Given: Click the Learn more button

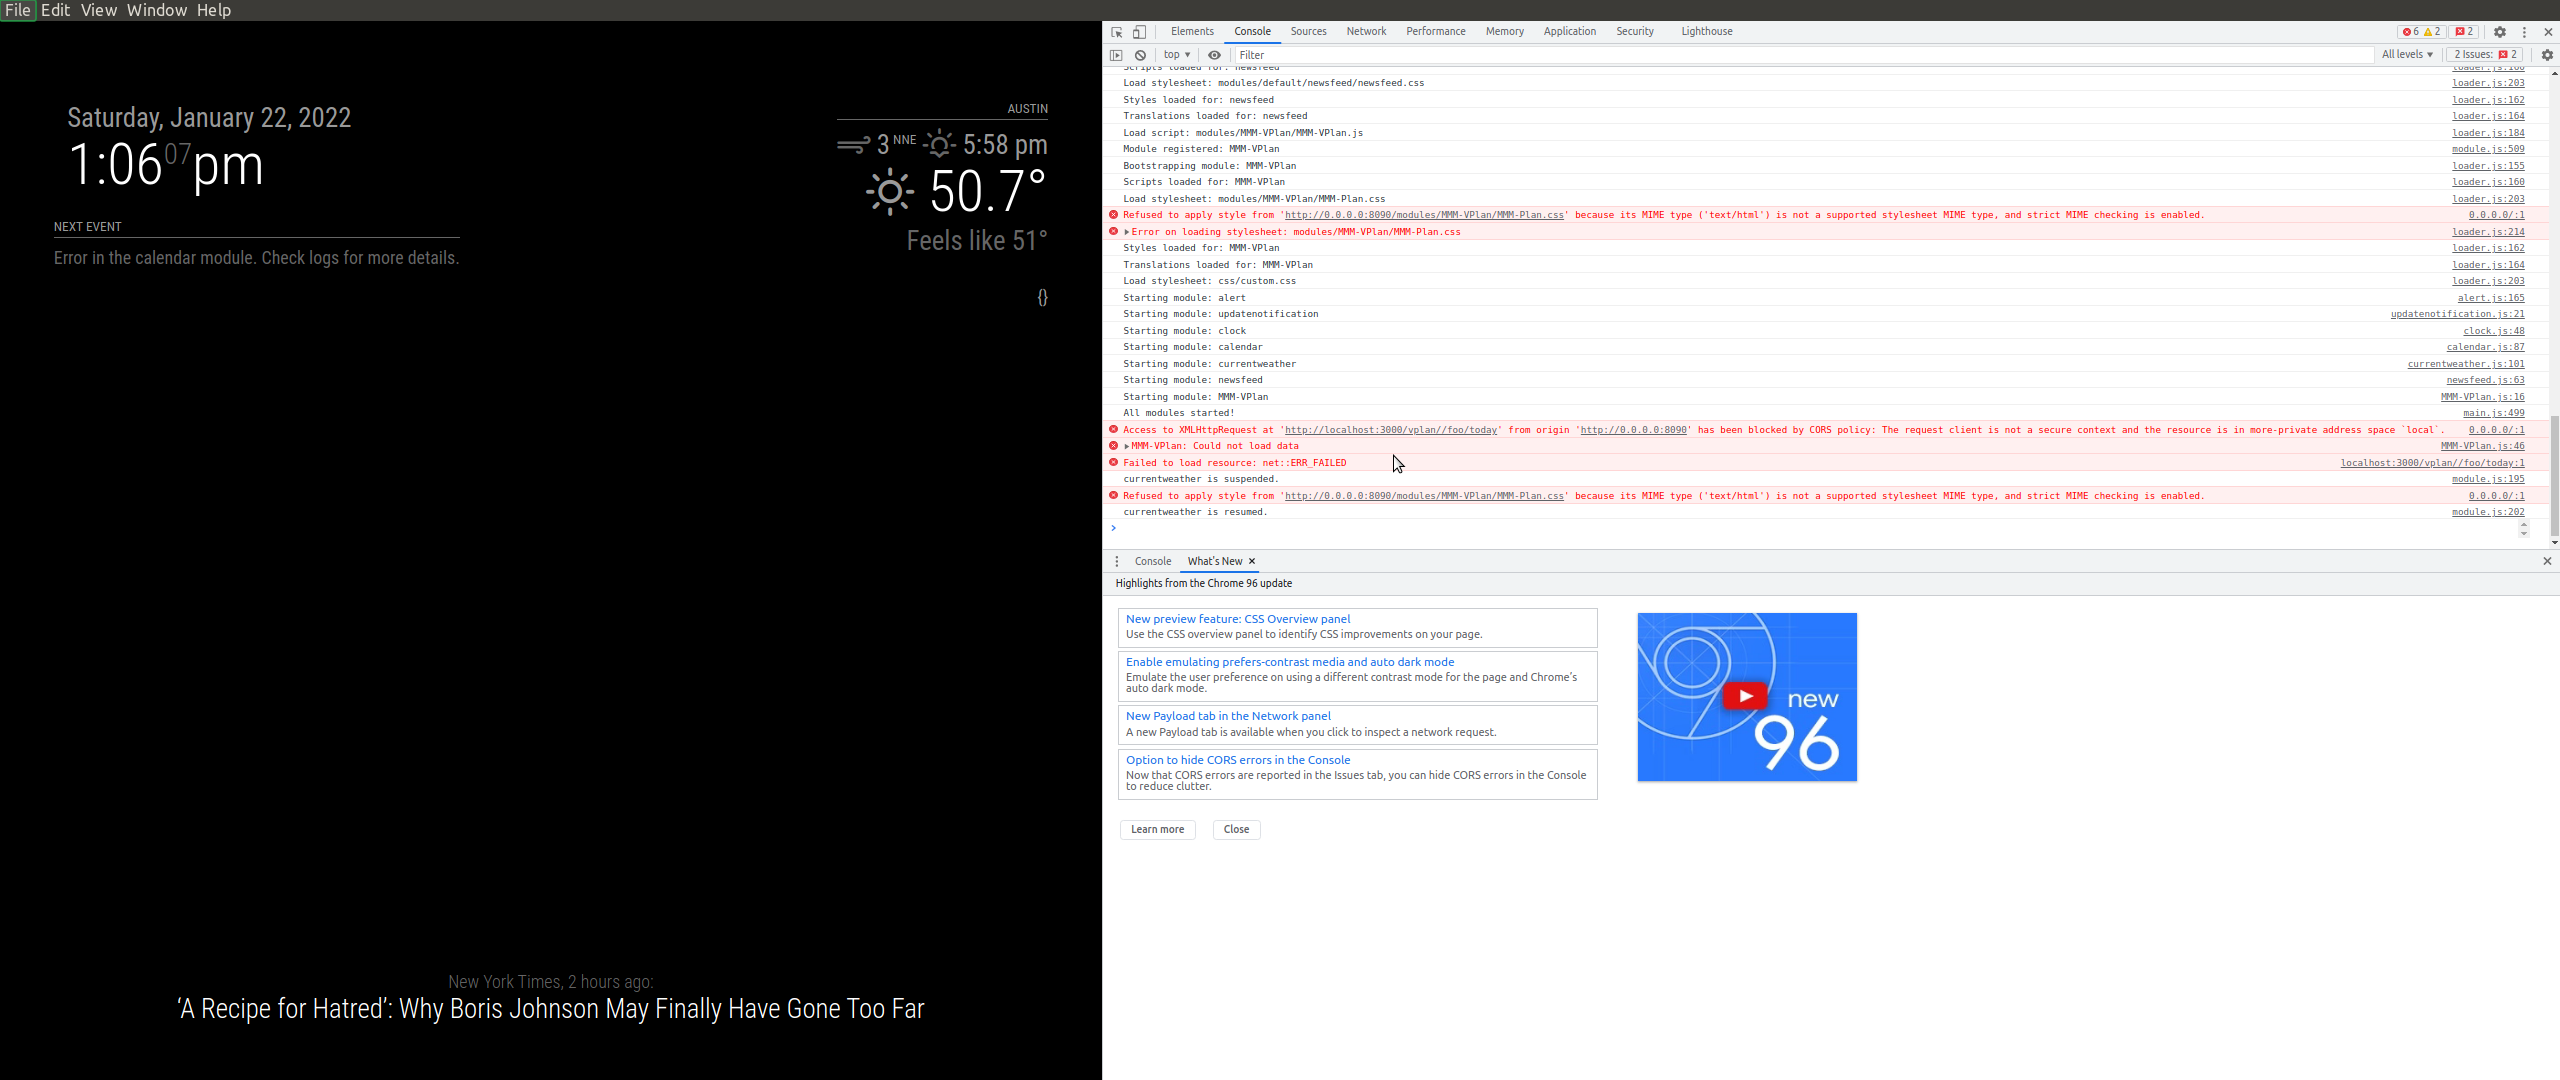Looking at the screenshot, I should tap(1157, 829).
